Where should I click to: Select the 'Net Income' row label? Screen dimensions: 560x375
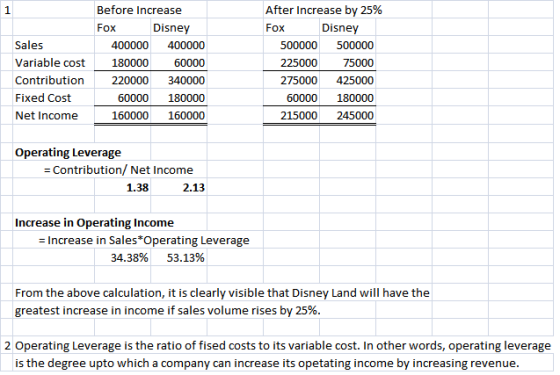click(x=46, y=115)
